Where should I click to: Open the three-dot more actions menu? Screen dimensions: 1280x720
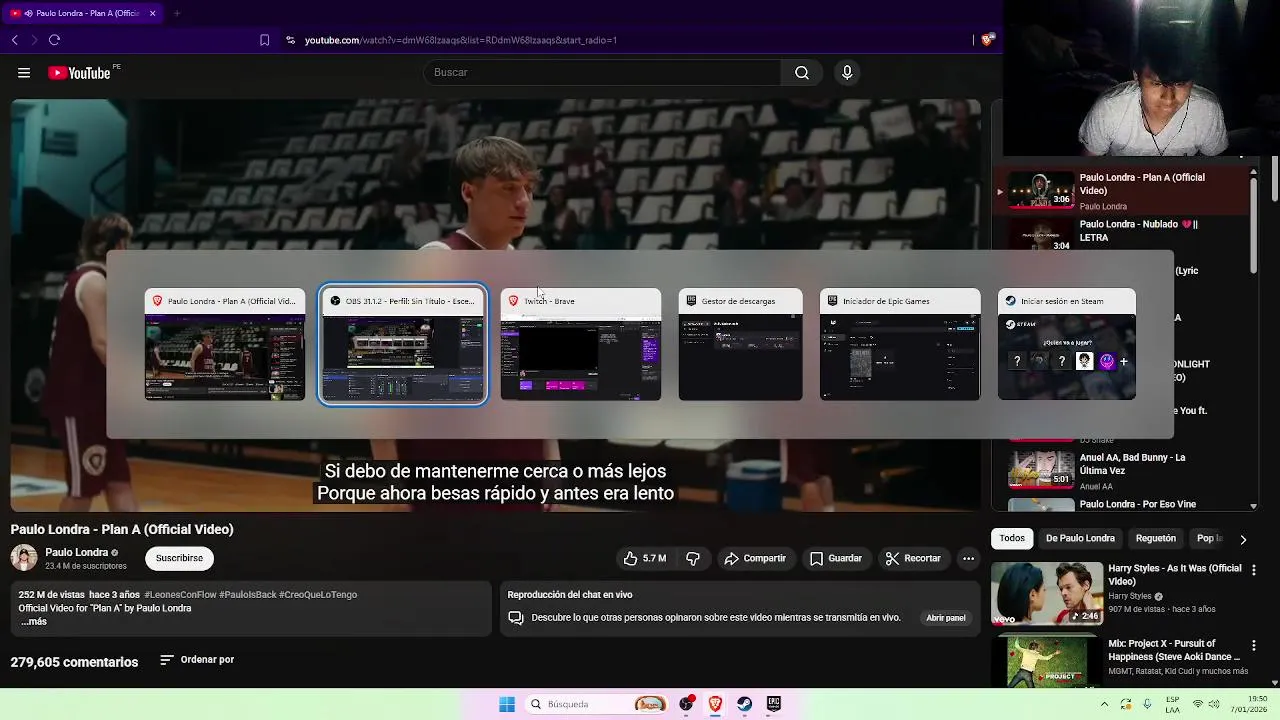[x=968, y=559]
